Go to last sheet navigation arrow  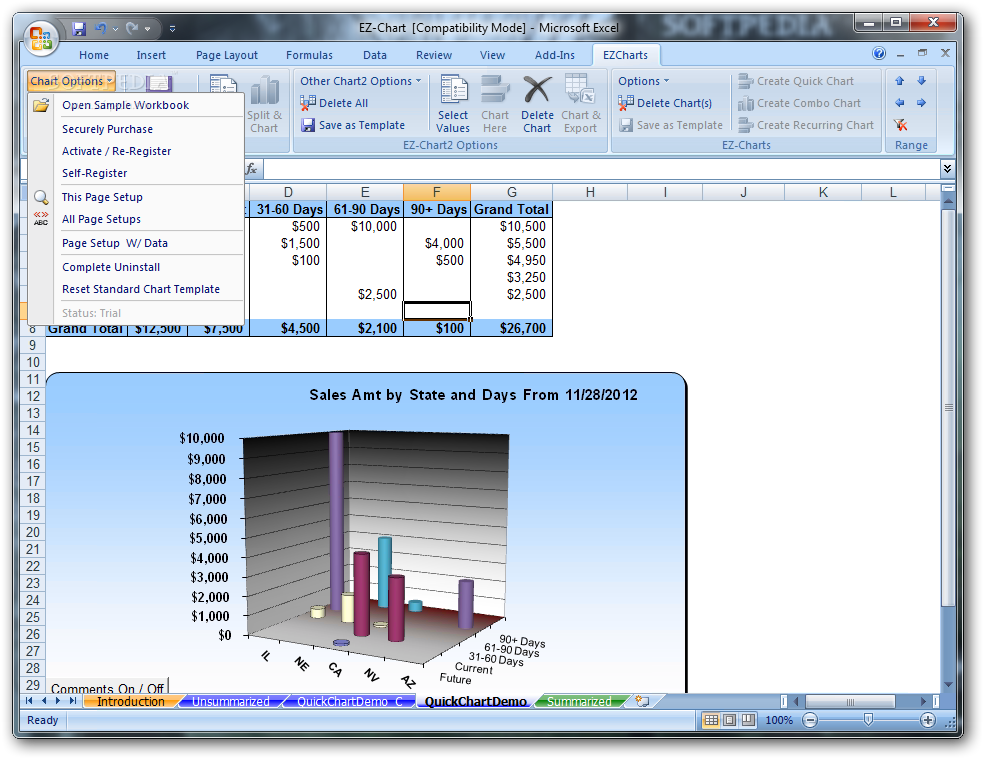pyautogui.click(x=73, y=701)
